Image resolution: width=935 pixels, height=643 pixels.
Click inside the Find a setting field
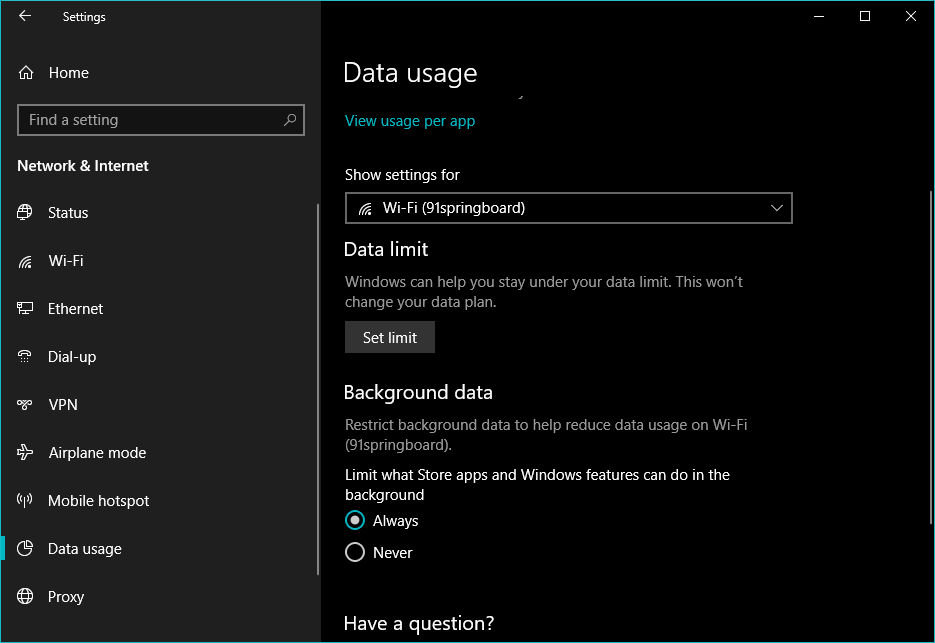tap(150, 120)
